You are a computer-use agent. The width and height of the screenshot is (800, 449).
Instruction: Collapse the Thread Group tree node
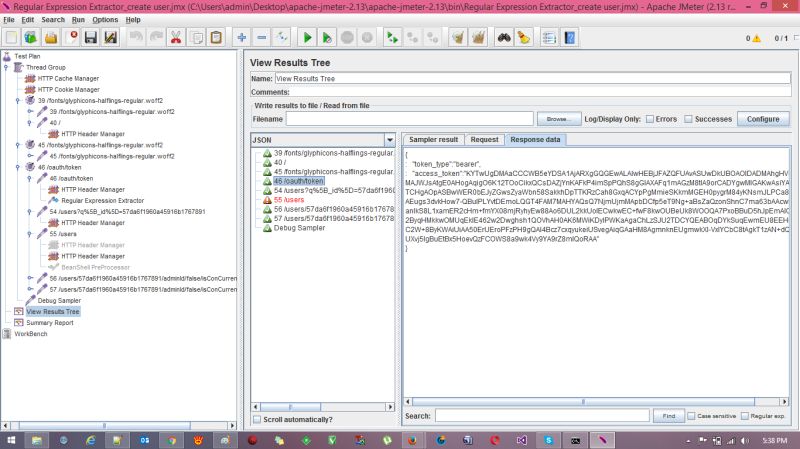pyautogui.click(x=6, y=67)
